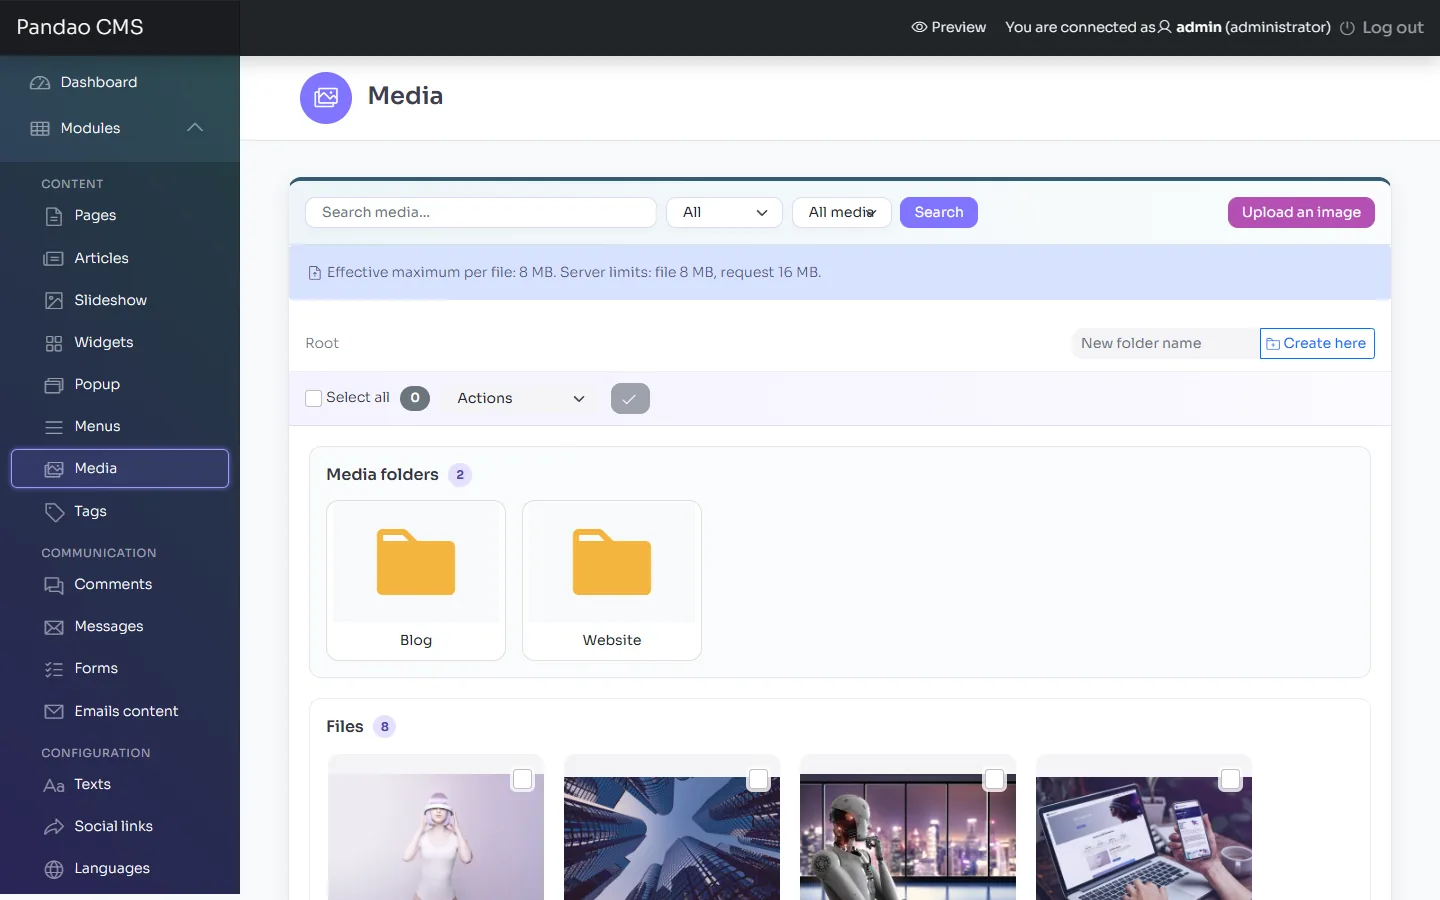Open the Blog media folder
1440x900 pixels.
(x=416, y=580)
